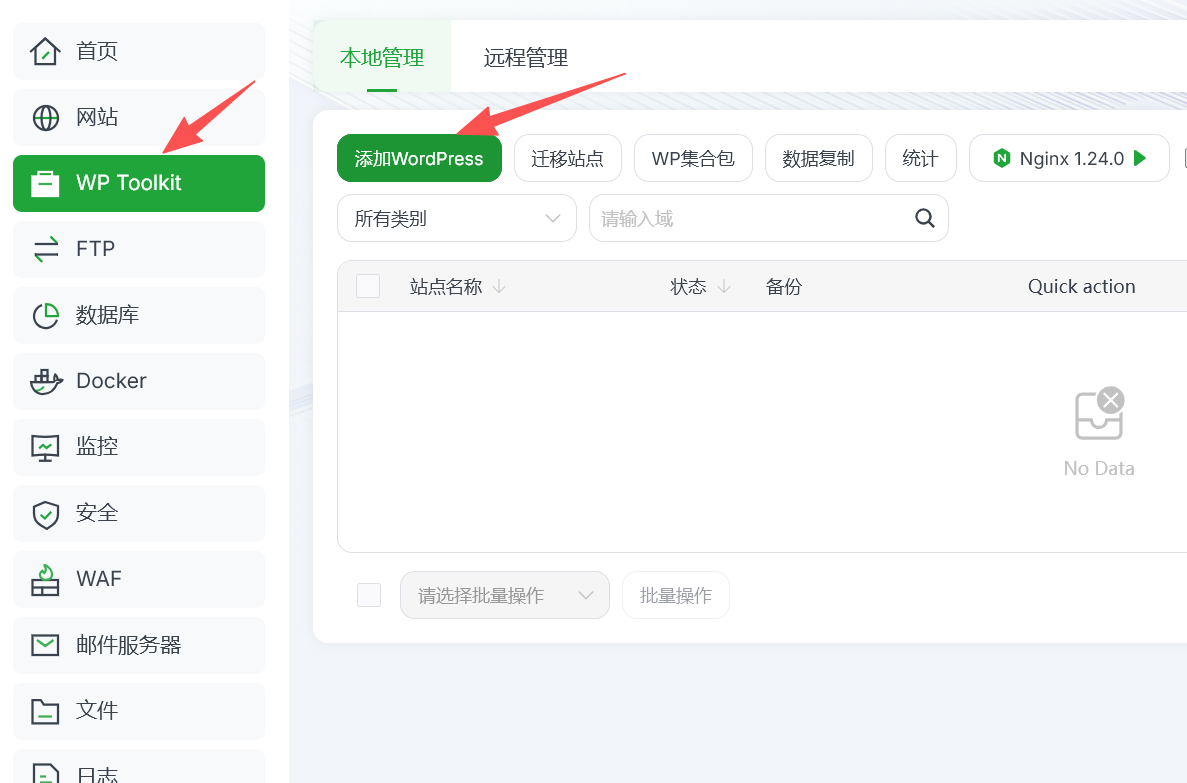Expand the 所有类别 category dropdown
This screenshot has height=783, width=1187.
point(456,218)
